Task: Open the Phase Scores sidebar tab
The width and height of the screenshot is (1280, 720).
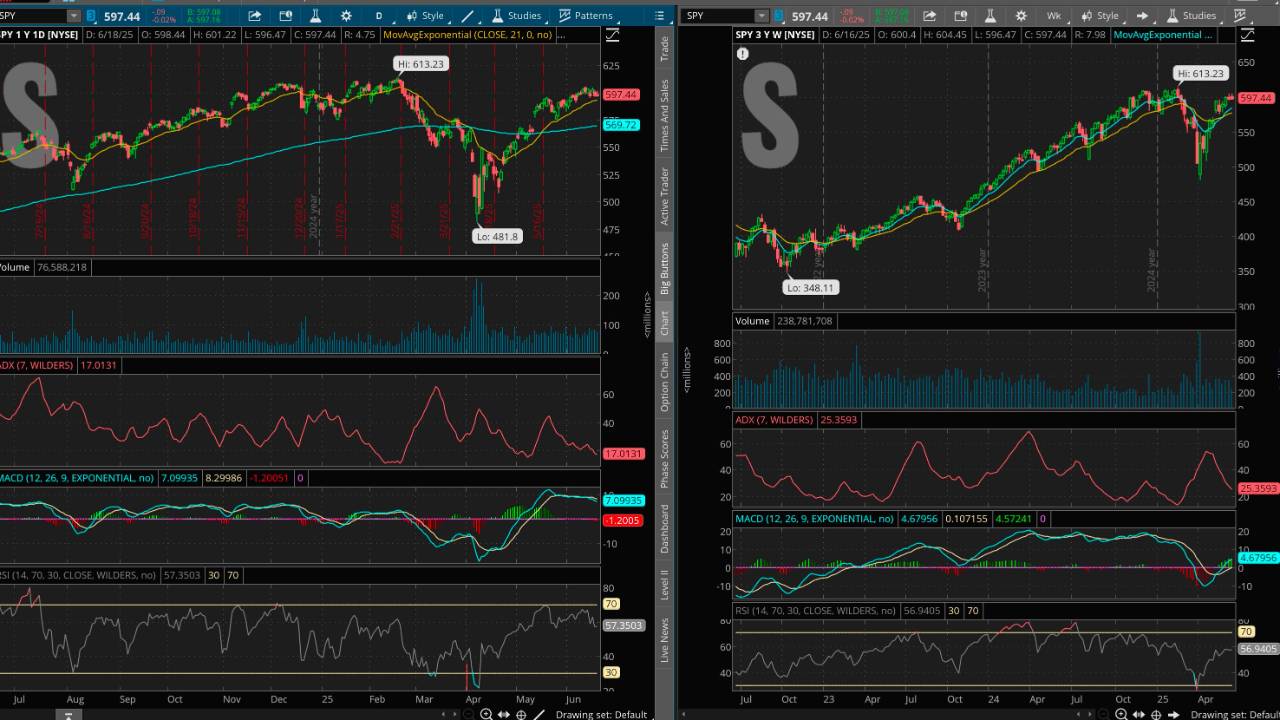Action: click(x=665, y=459)
